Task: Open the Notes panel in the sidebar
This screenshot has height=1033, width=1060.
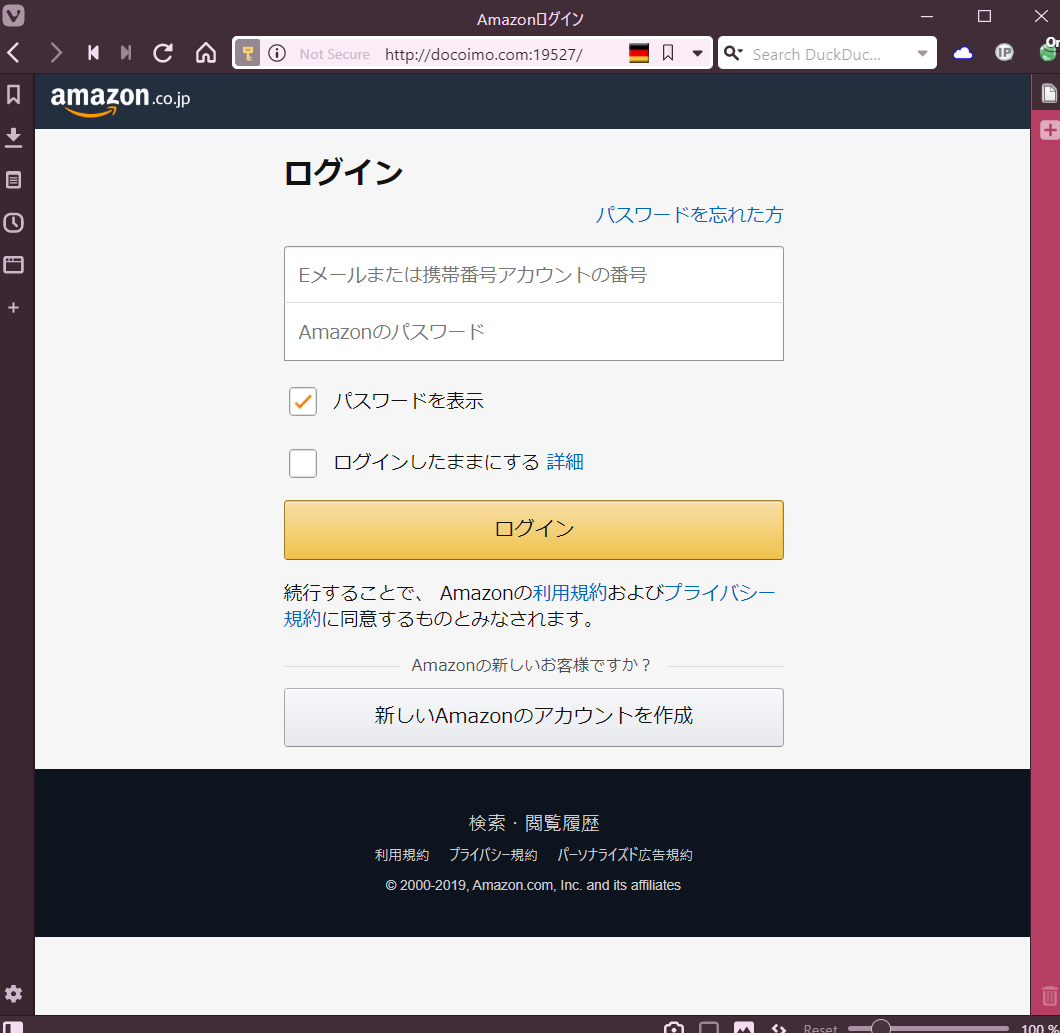Action: [x=14, y=180]
